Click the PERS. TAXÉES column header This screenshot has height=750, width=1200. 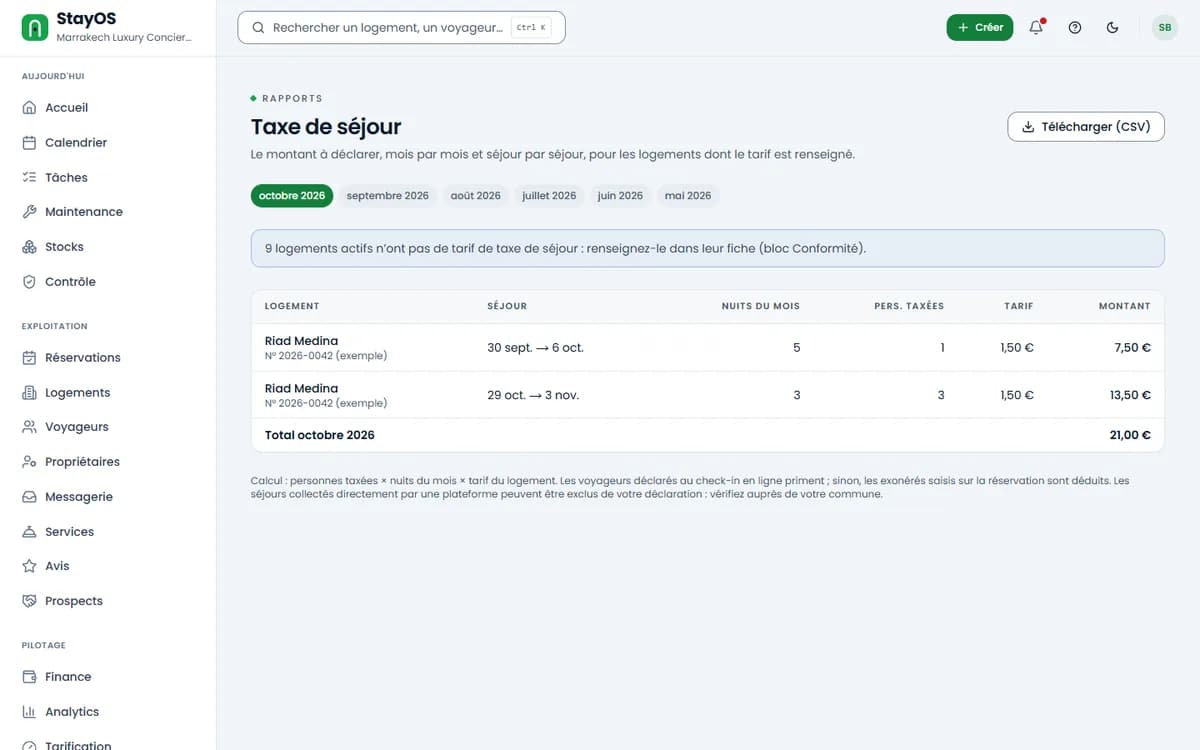[x=909, y=306]
